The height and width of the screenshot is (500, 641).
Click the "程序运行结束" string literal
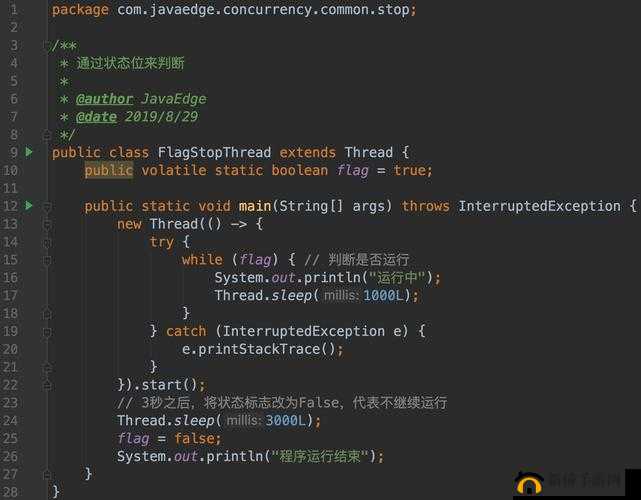[x=321, y=456]
